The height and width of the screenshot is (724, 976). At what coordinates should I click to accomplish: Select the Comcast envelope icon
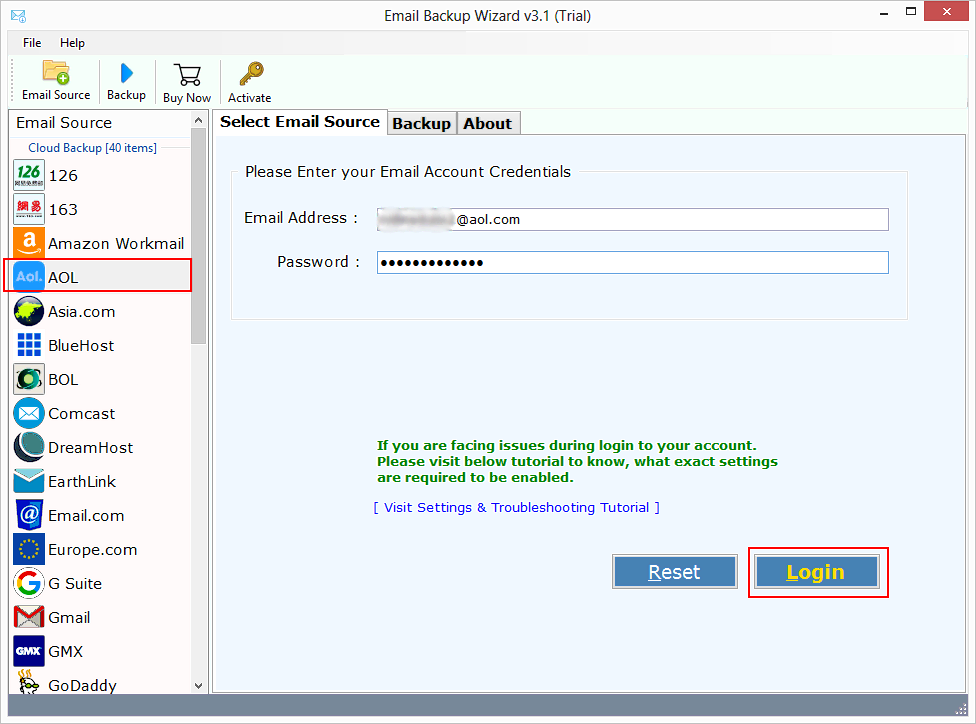click(29, 413)
